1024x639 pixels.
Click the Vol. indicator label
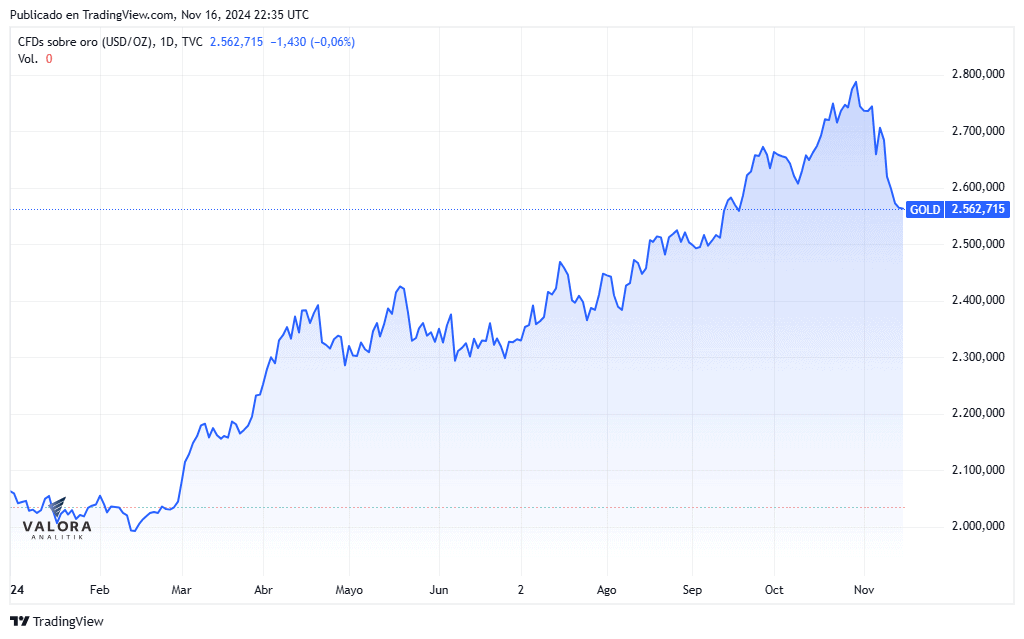point(27,59)
